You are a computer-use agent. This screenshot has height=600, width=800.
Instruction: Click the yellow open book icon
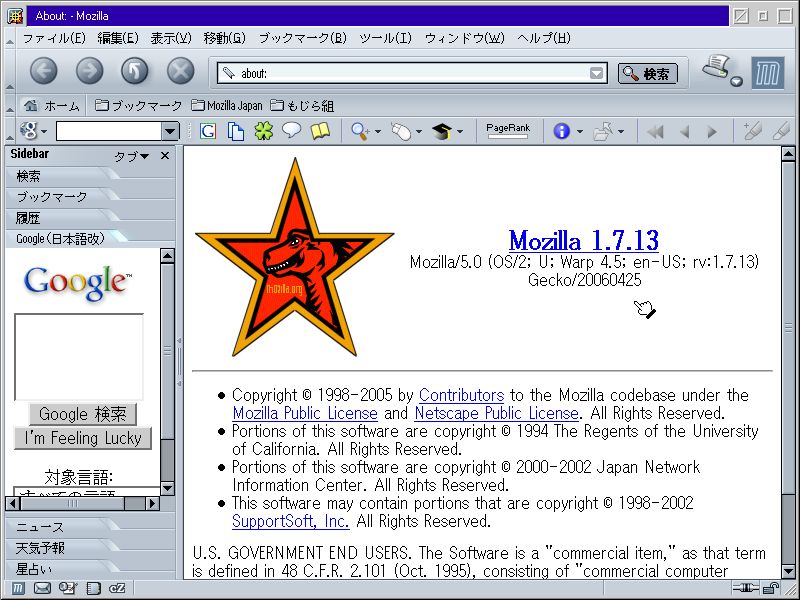pyautogui.click(x=320, y=131)
